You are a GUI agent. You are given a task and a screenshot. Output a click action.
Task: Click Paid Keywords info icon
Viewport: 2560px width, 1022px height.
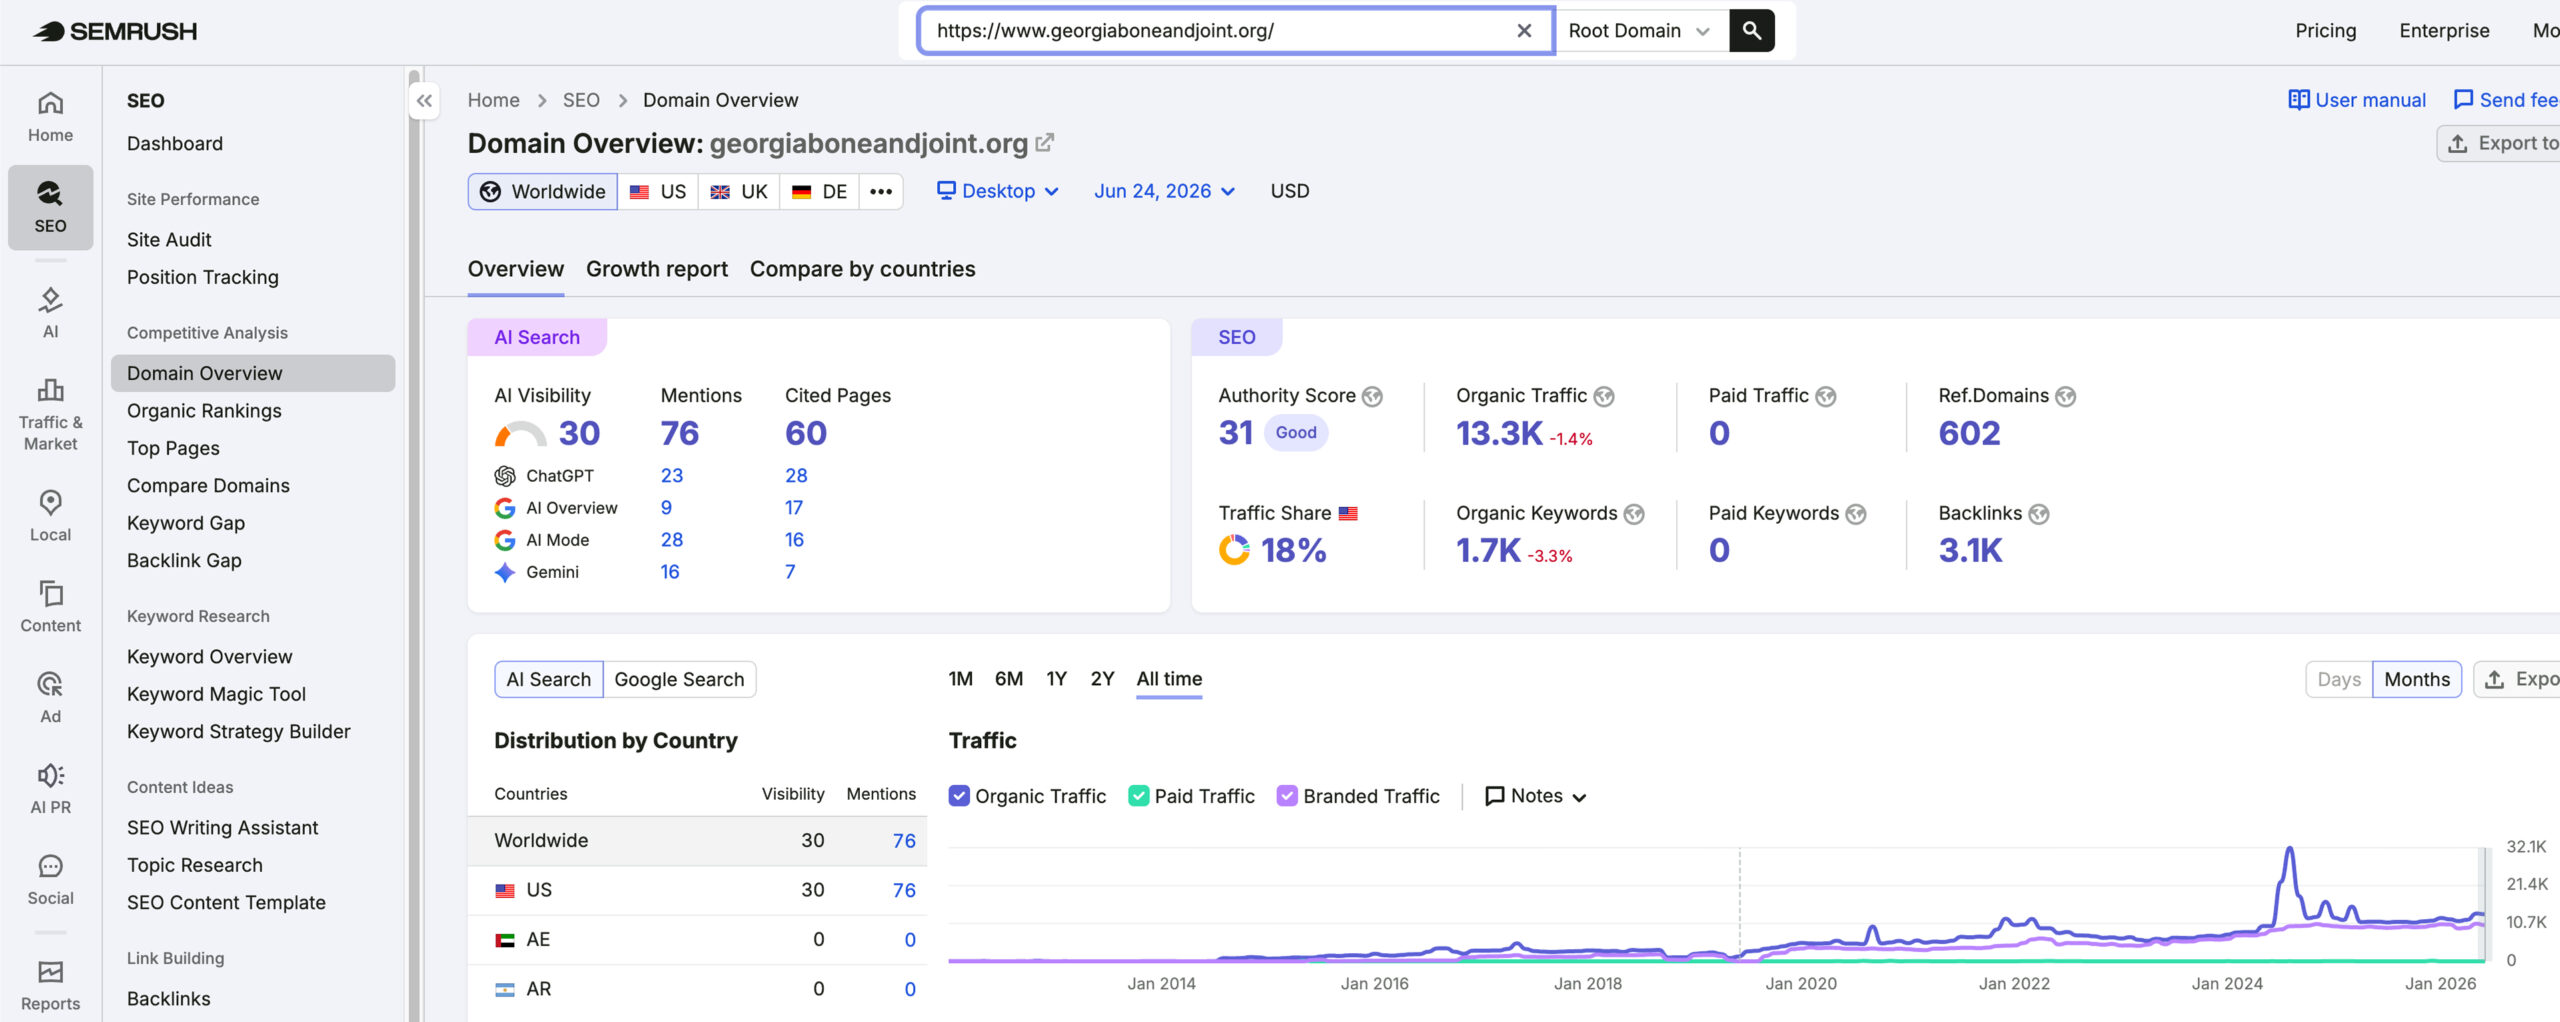[x=1856, y=514]
